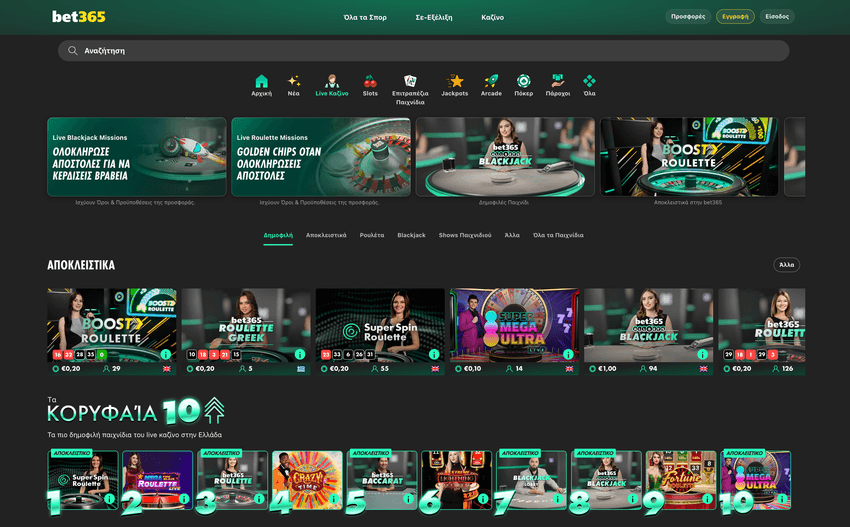
Task: Open top 10 rank 8 bet365 Blackjack
Action: [606, 480]
